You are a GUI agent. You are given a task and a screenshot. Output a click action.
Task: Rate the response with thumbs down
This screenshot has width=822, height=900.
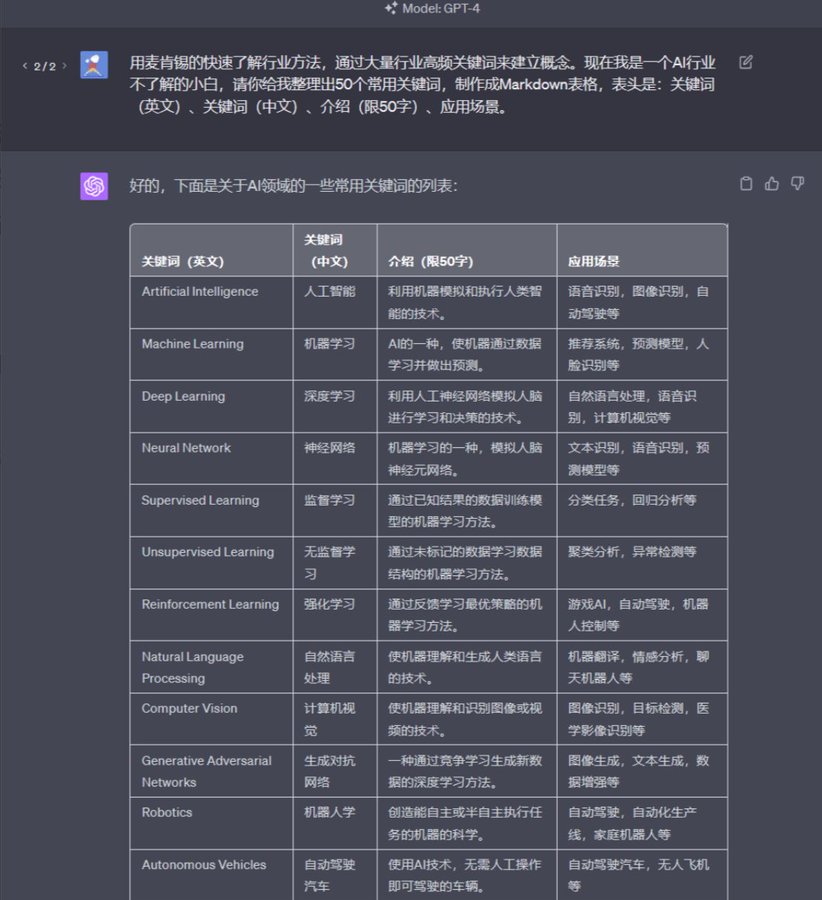click(796, 184)
